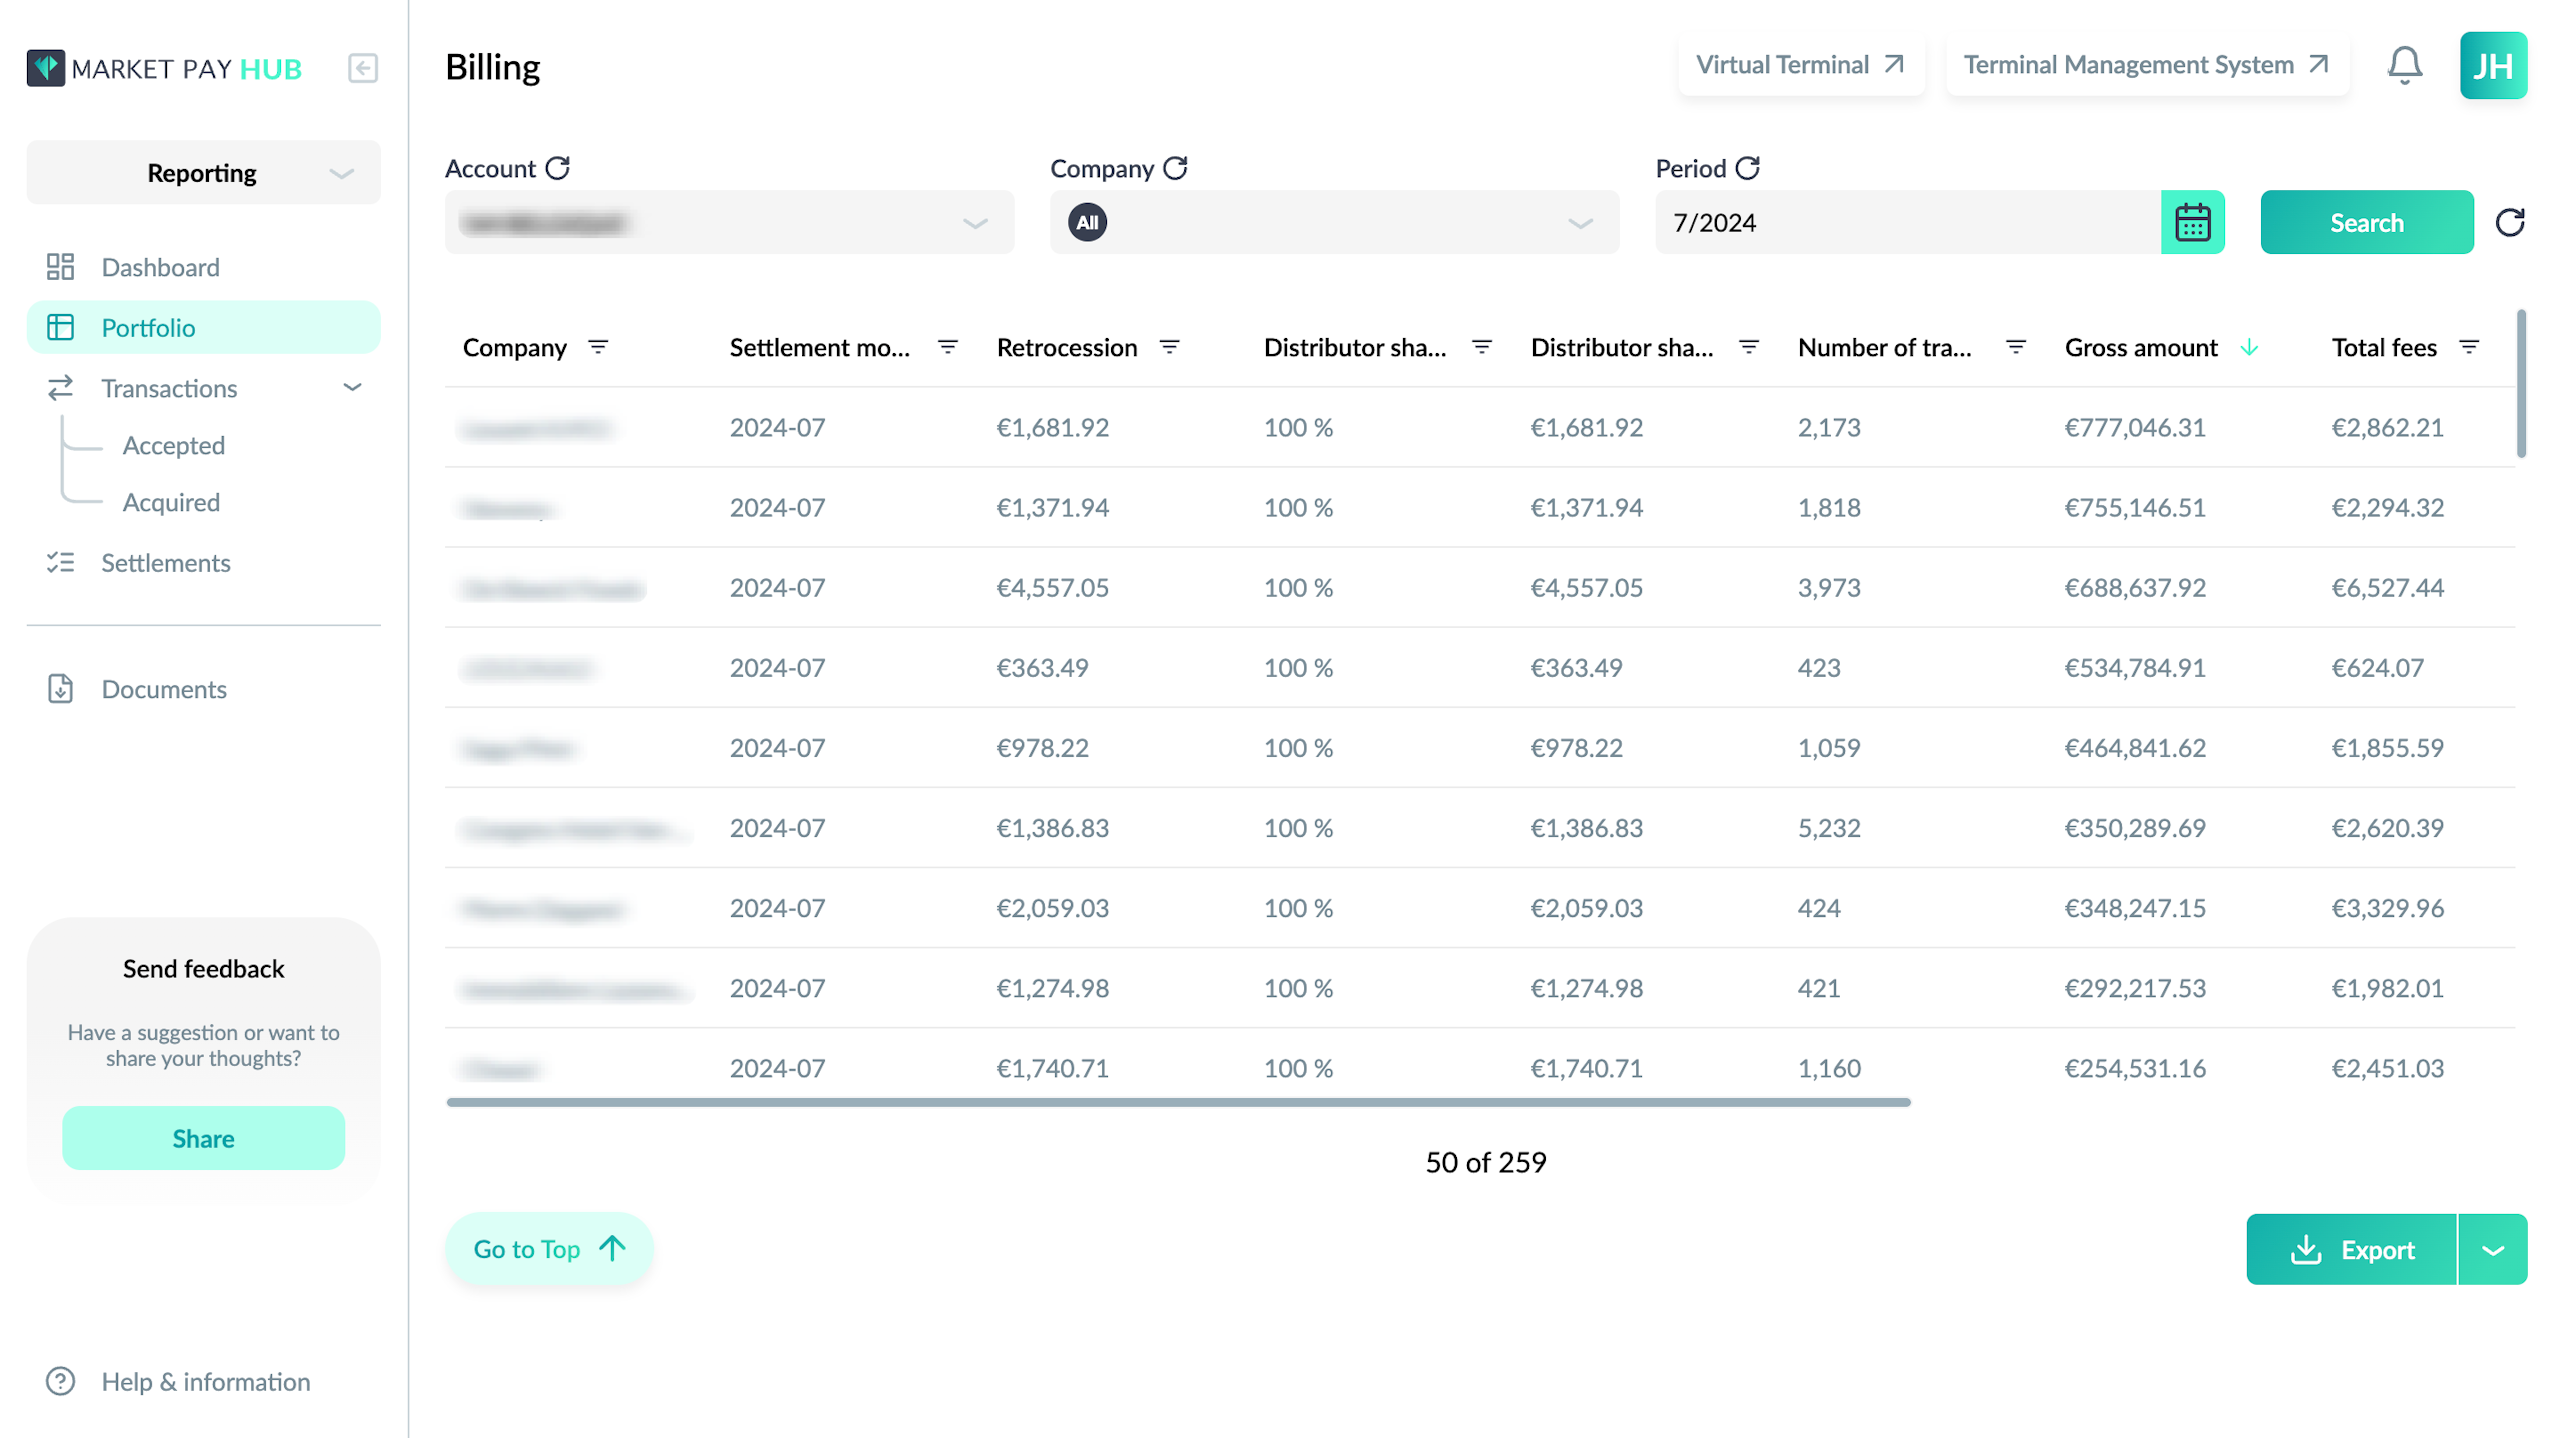Select the gross amount €777,046.31 cell
The image size is (2560, 1438).
pos(2135,427)
